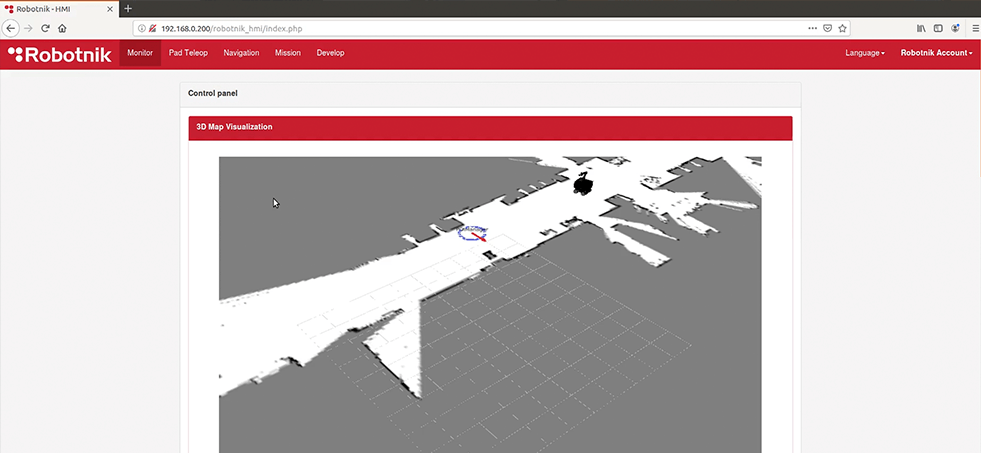The image size is (981, 453).
Task: Save page to Pocket icon
Action: point(827,28)
